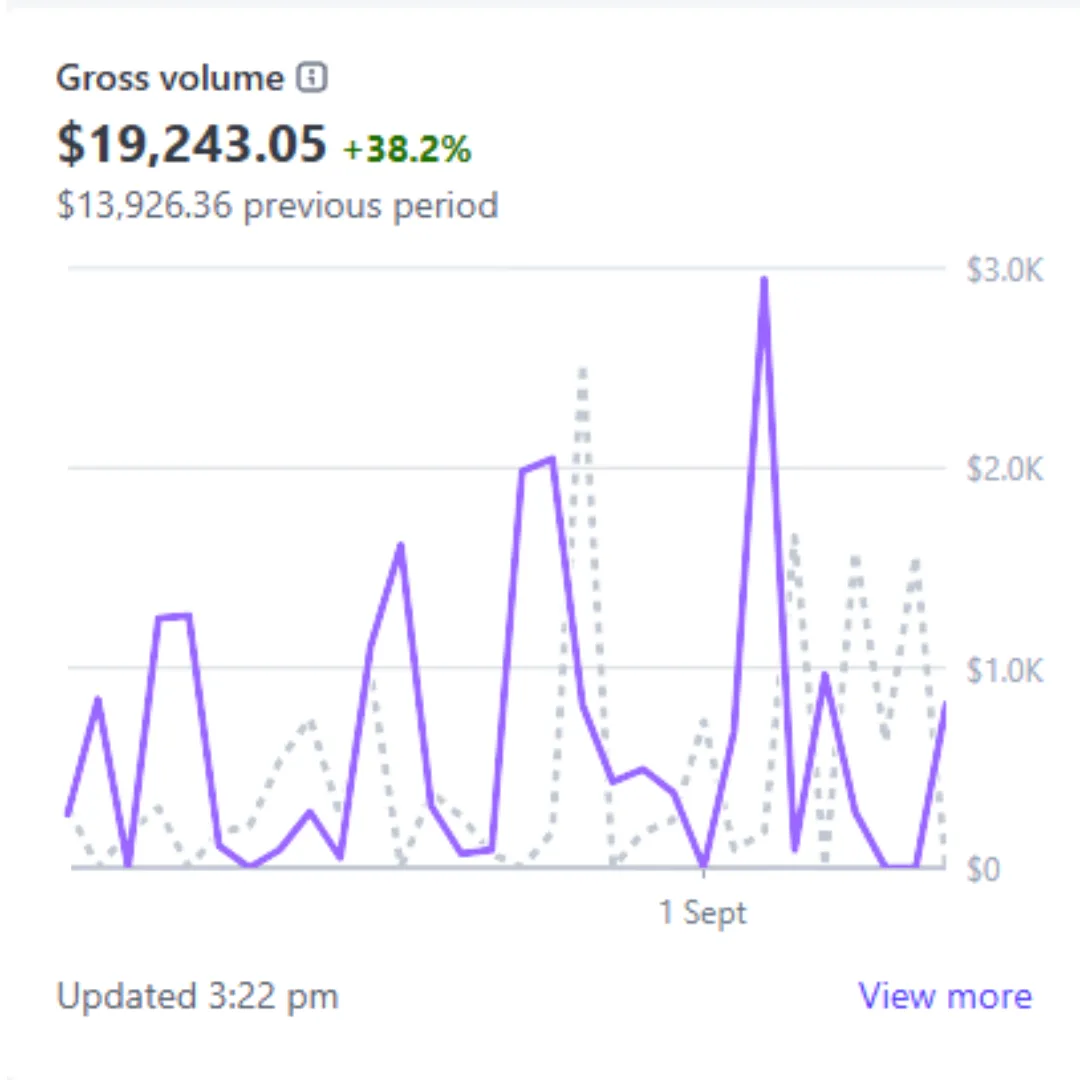Click the tallest purple peak near $3.0K

764,281
